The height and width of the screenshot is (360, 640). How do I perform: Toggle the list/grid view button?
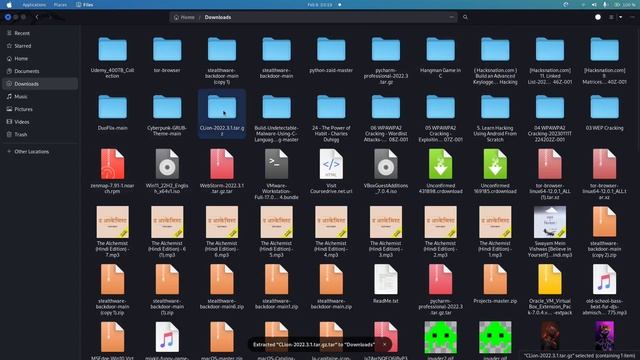click(611, 17)
